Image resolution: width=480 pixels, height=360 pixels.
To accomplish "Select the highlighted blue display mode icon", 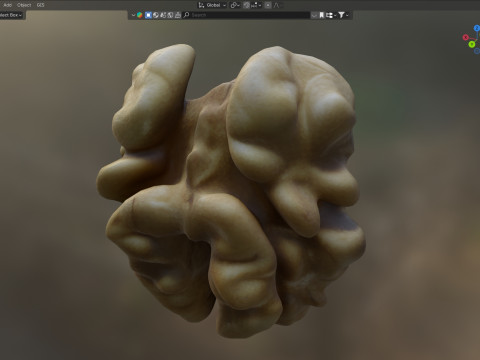I will 148,15.
